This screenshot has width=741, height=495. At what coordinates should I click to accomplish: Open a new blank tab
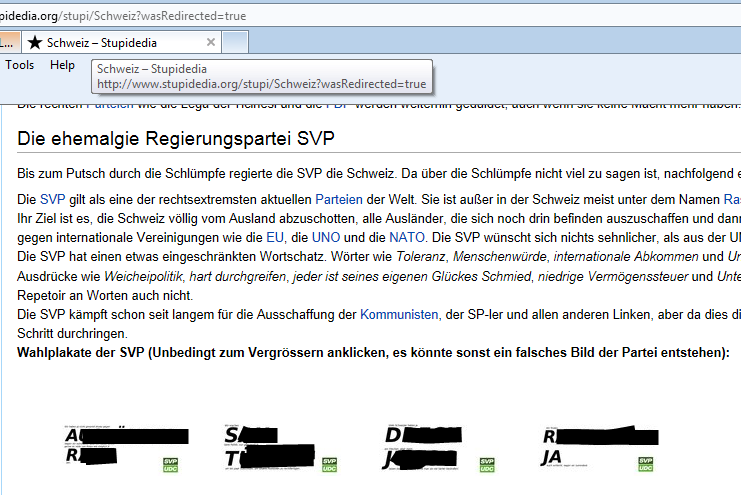(235, 43)
